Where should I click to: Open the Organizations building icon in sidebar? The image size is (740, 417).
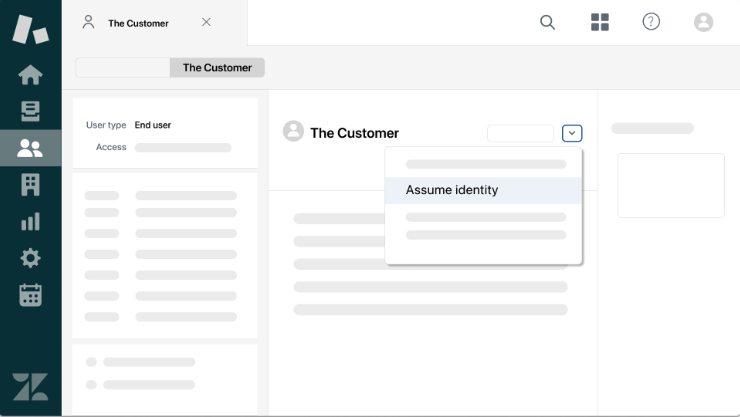tap(30, 184)
